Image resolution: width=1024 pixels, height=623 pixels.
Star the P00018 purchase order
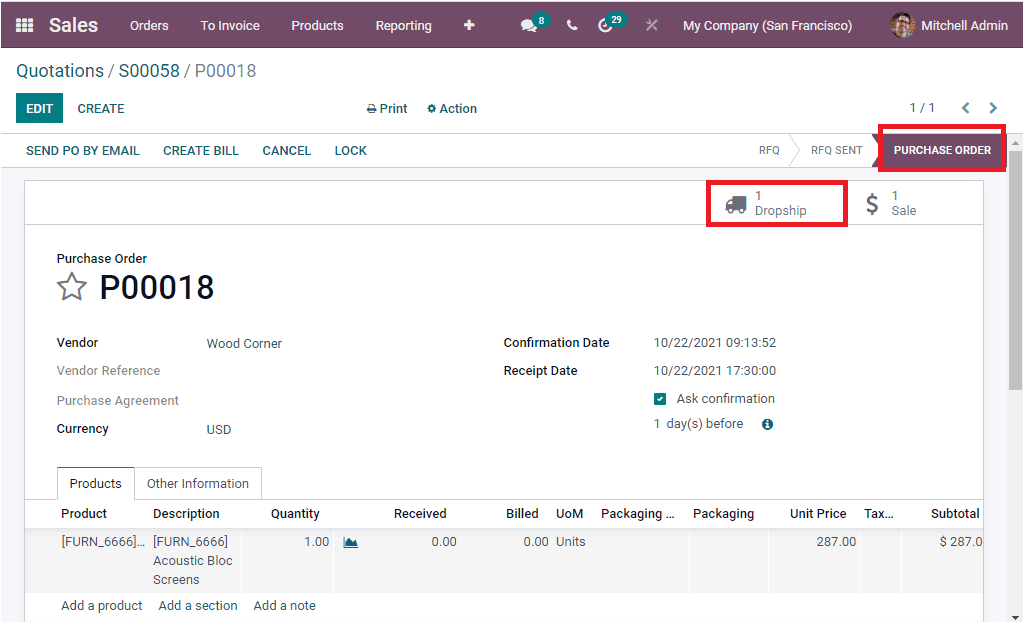pyautogui.click(x=71, y=287)
